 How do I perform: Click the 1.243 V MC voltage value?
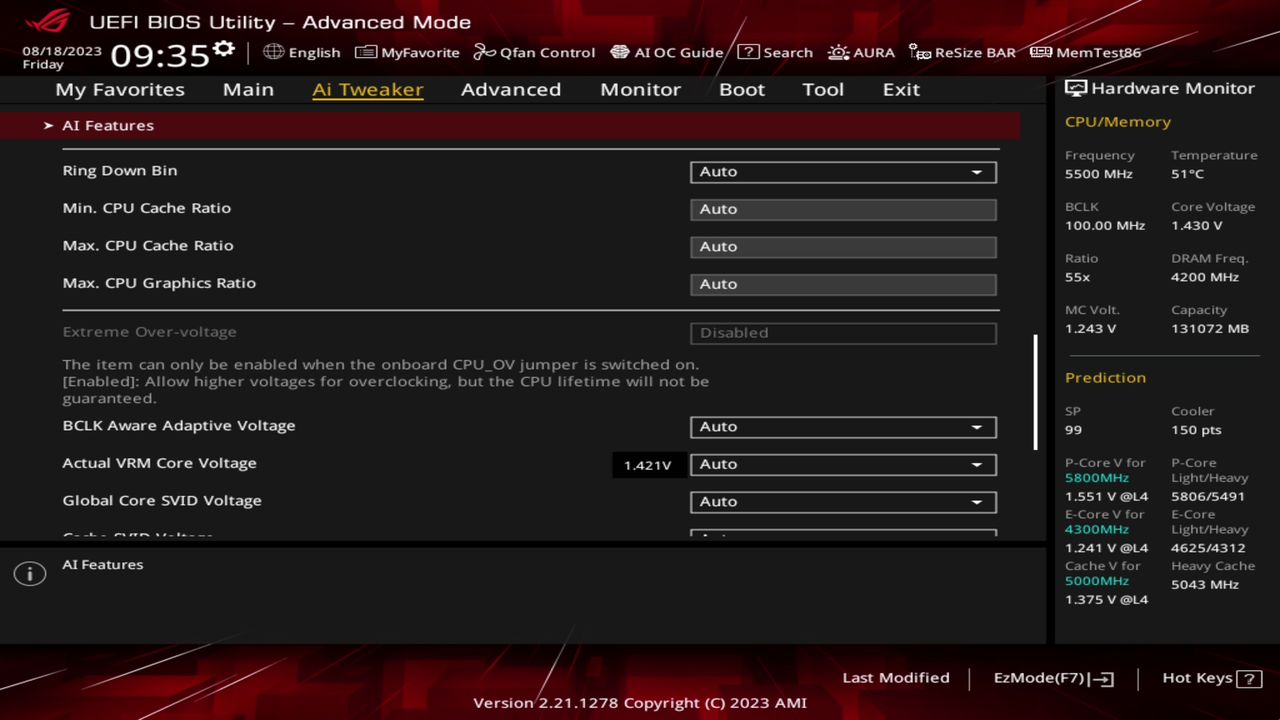[x=1091, y=329]
